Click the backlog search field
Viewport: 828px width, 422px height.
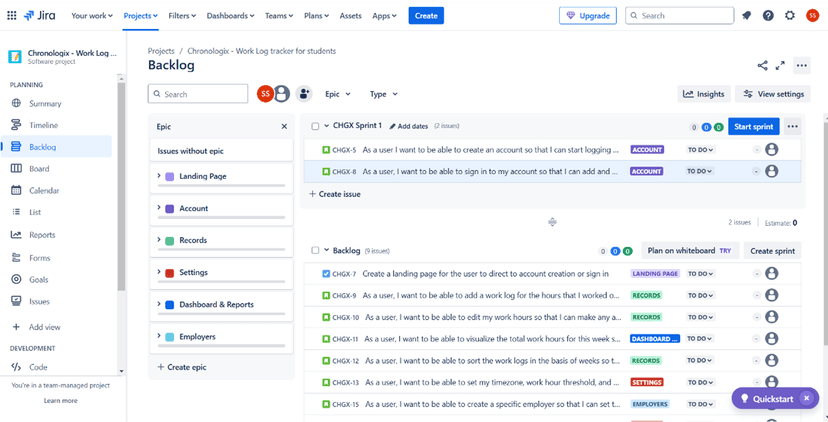(x=198, y=94)
